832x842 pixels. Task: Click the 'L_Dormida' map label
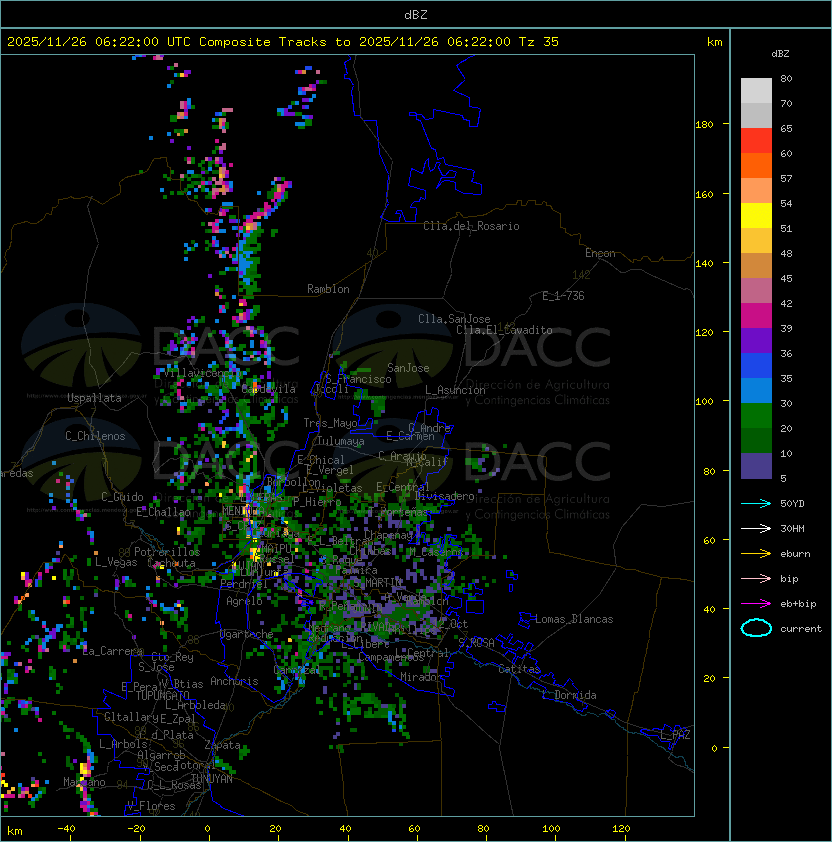pyautogui.click(x=569, y=695)
